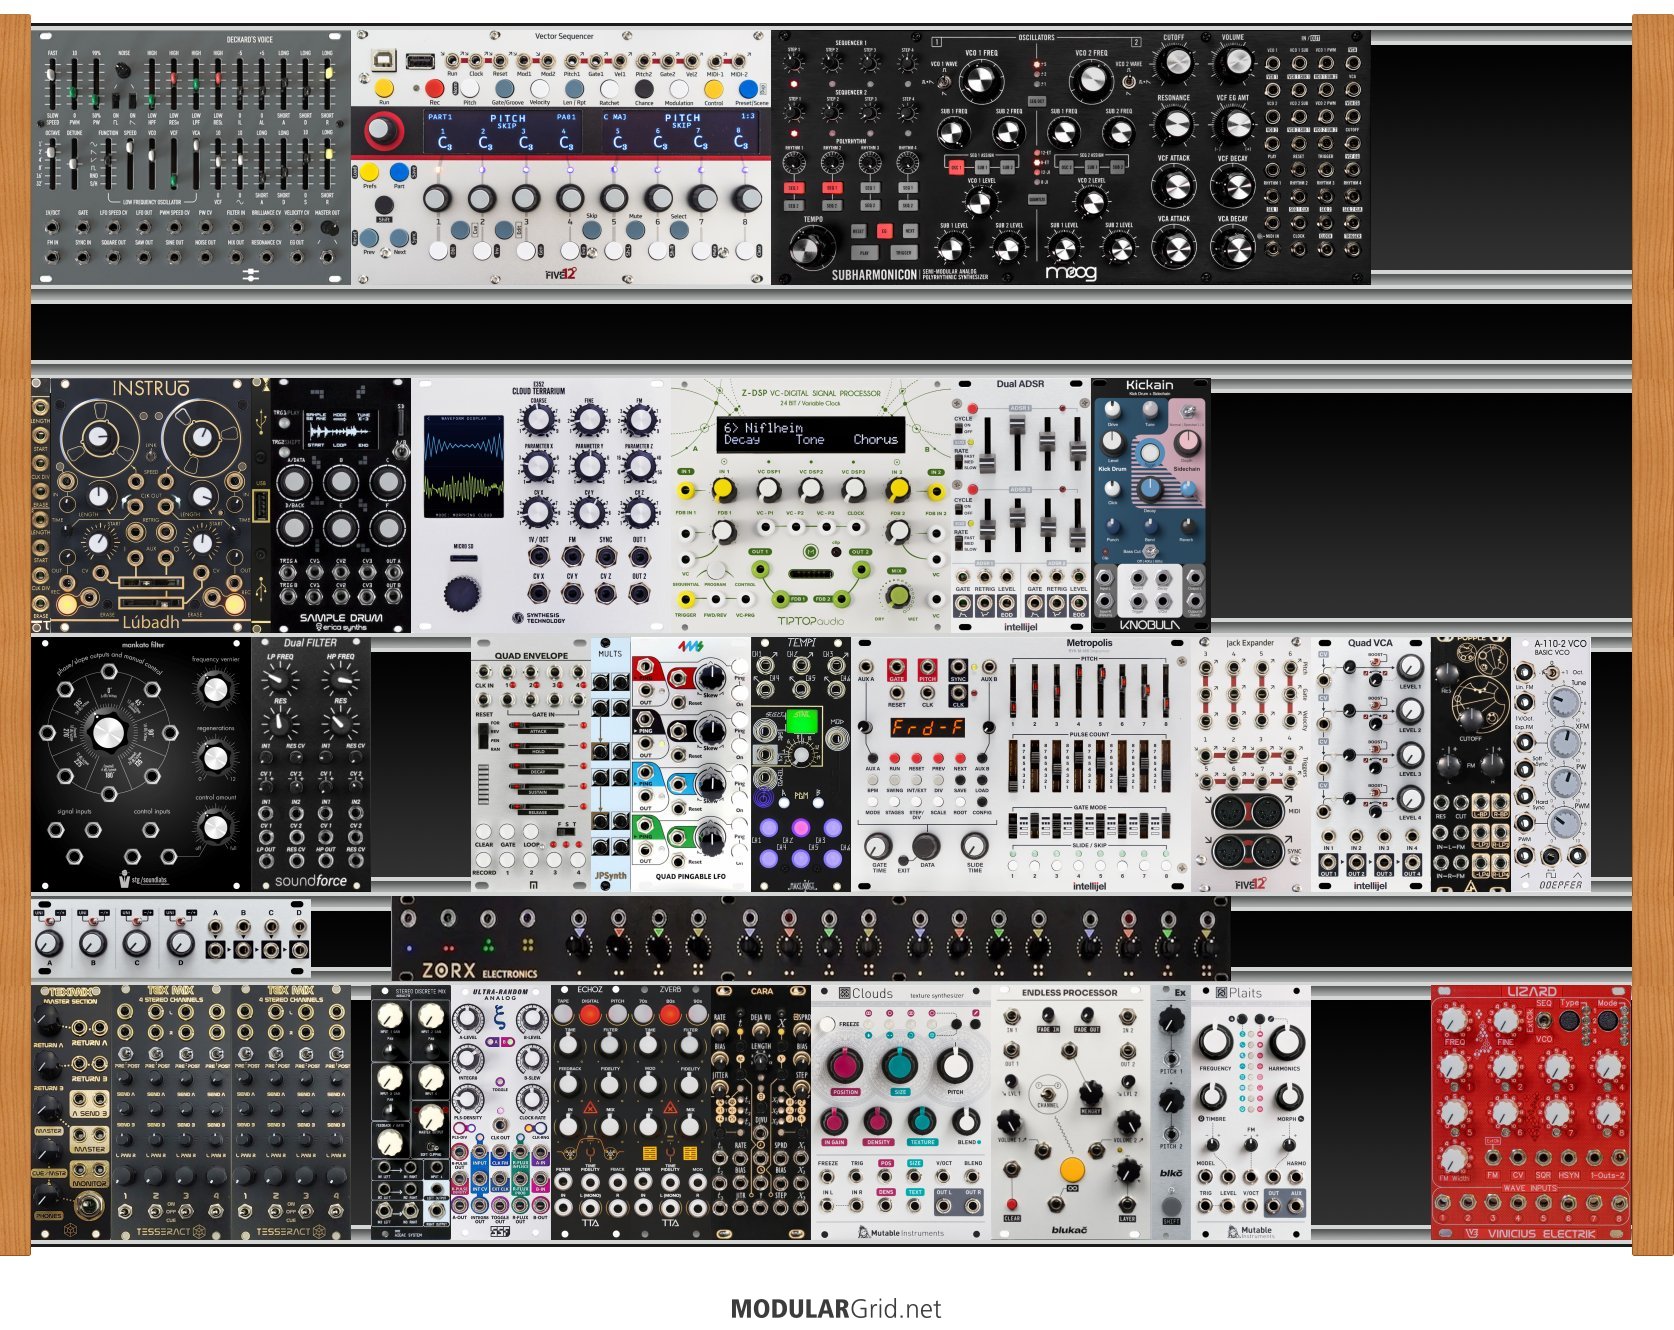This screenshot has height=1330, width=1674.
Task: Click the Instruō logo on the Lúbadh module
Action: [151, 389]
